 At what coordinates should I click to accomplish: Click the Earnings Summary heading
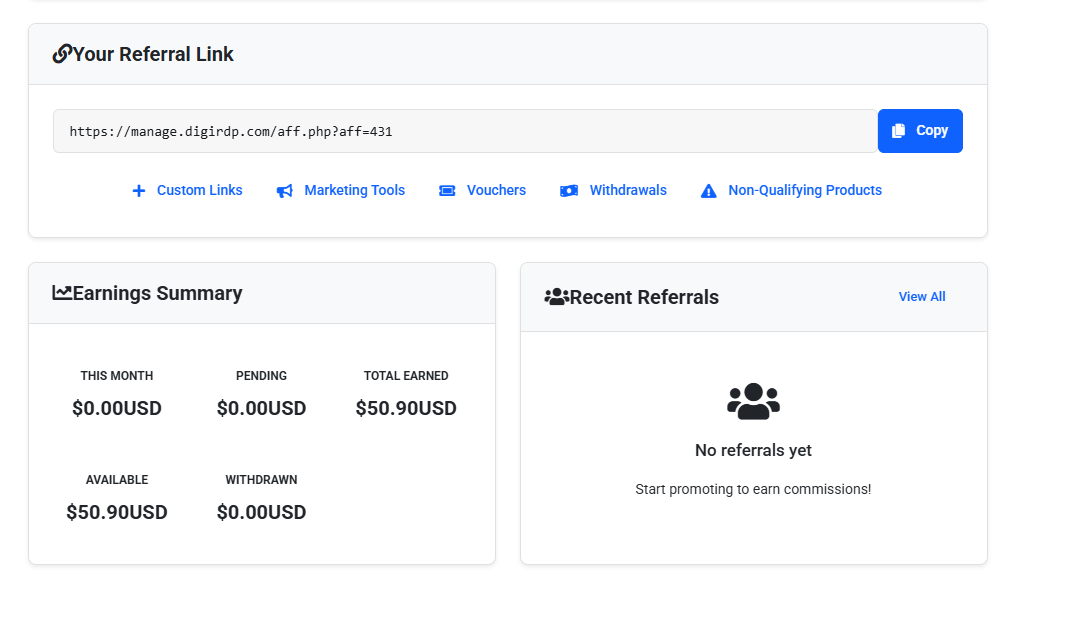(x=157, y=294)
